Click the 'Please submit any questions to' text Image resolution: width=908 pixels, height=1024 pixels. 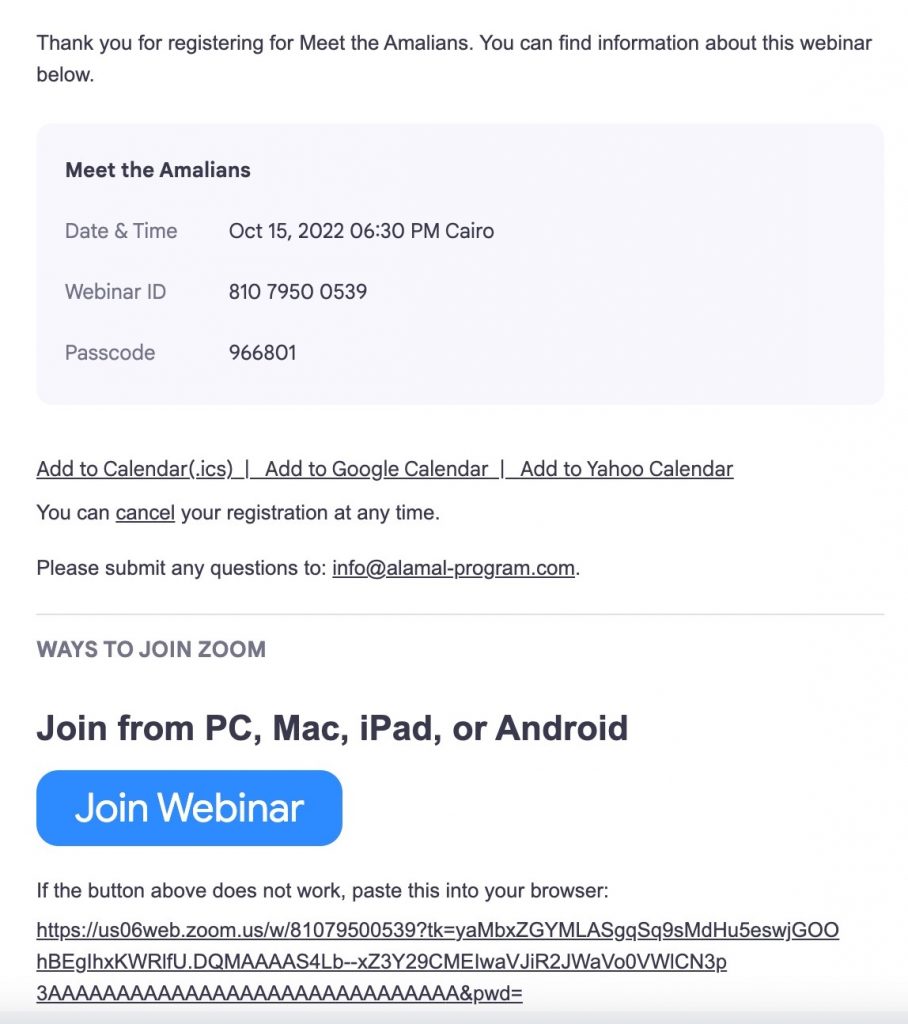pos(181,569)
